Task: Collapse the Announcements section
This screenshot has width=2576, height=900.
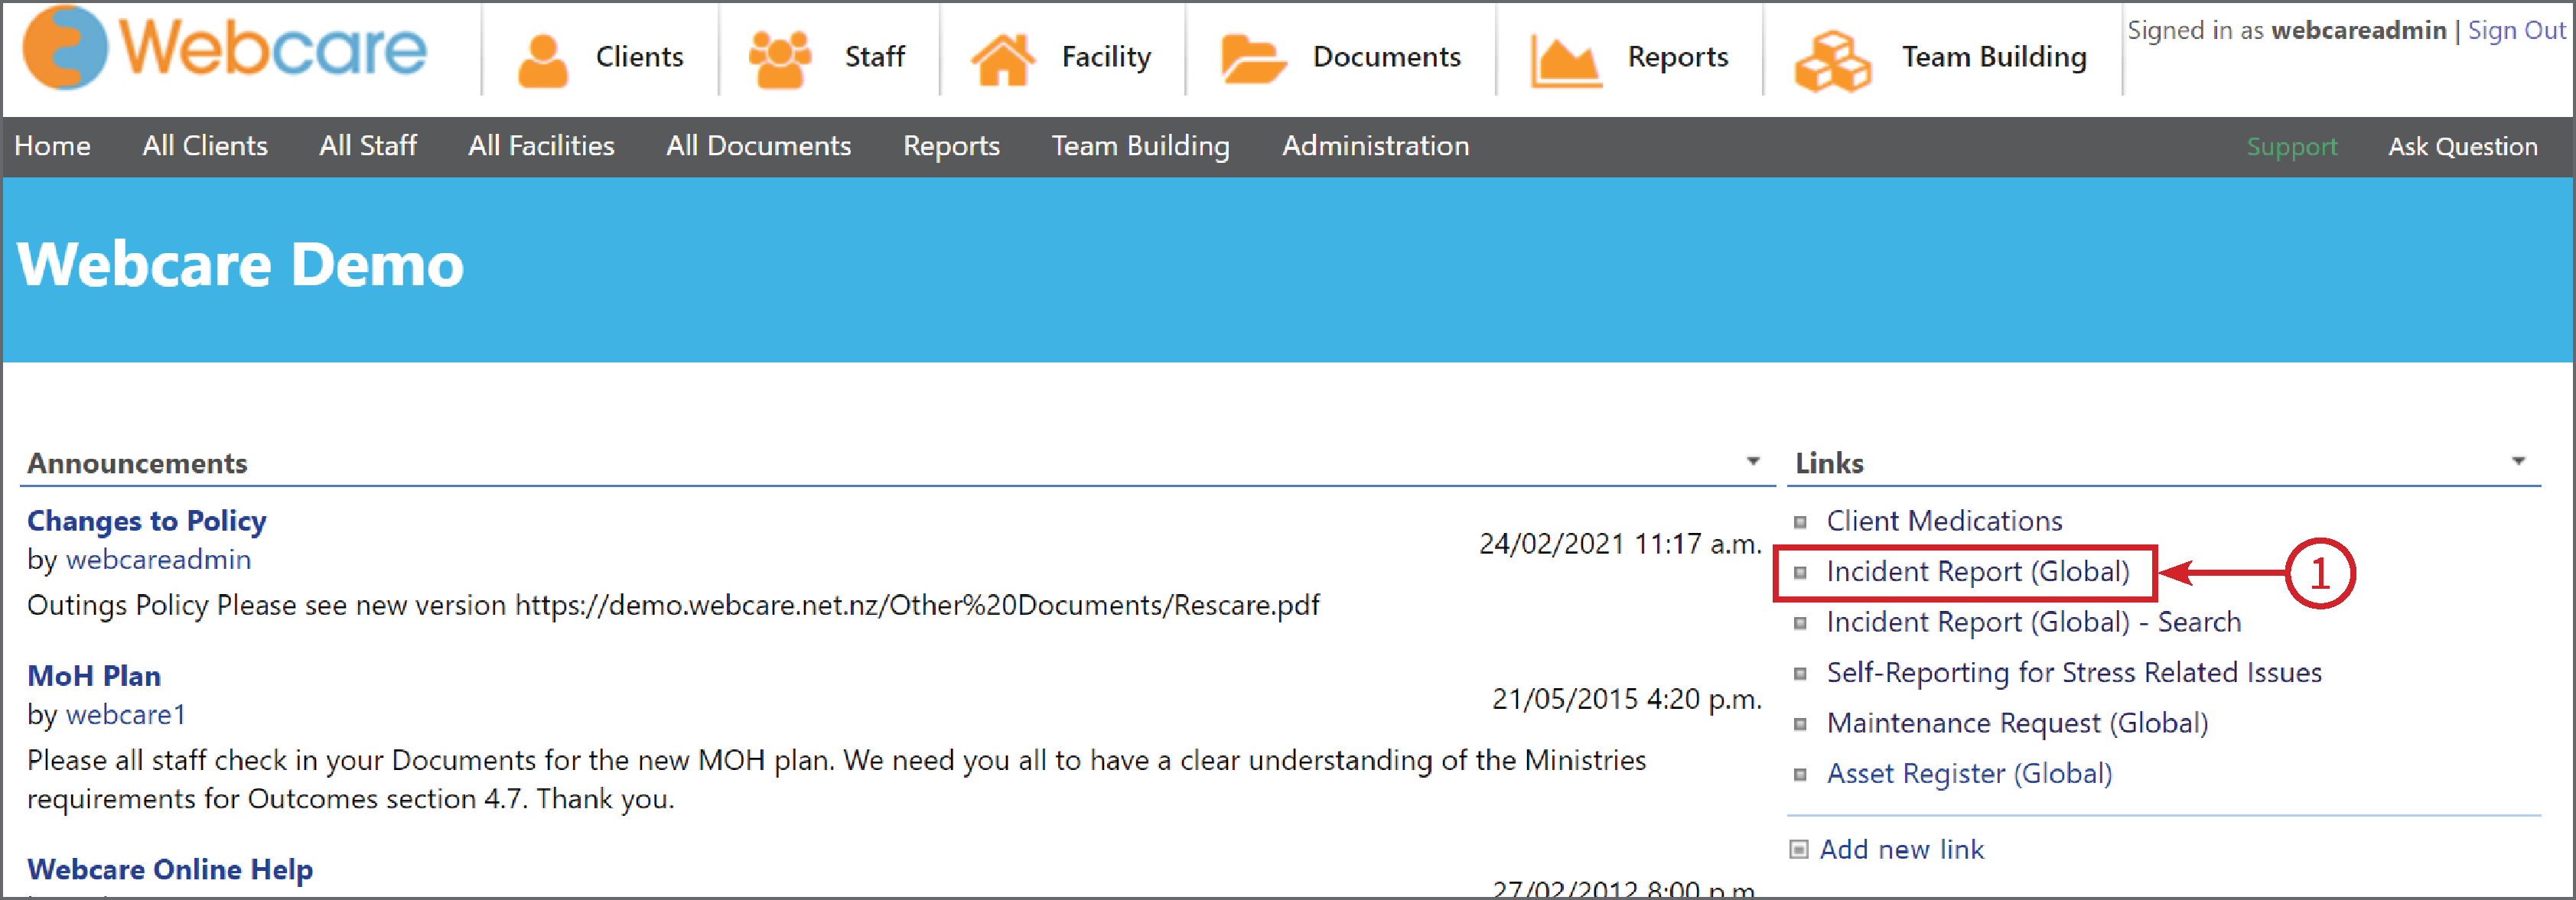Action: [1753, 461]
